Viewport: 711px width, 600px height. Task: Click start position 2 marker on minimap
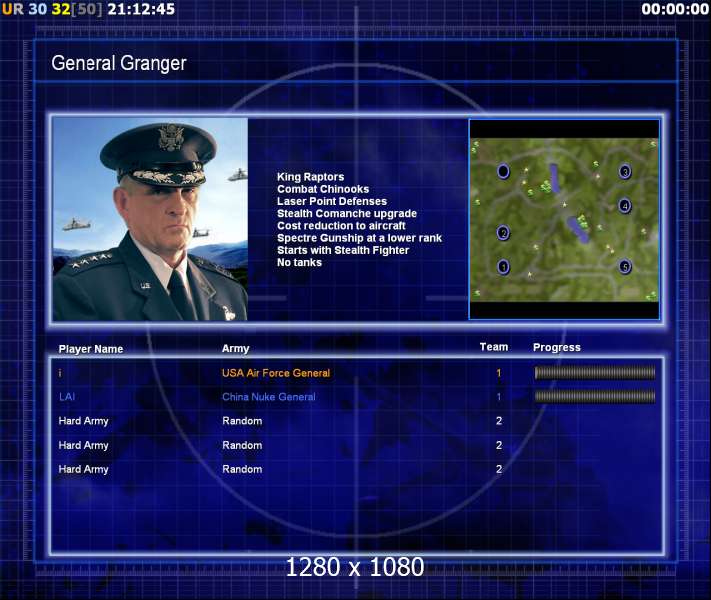(503, 233)
